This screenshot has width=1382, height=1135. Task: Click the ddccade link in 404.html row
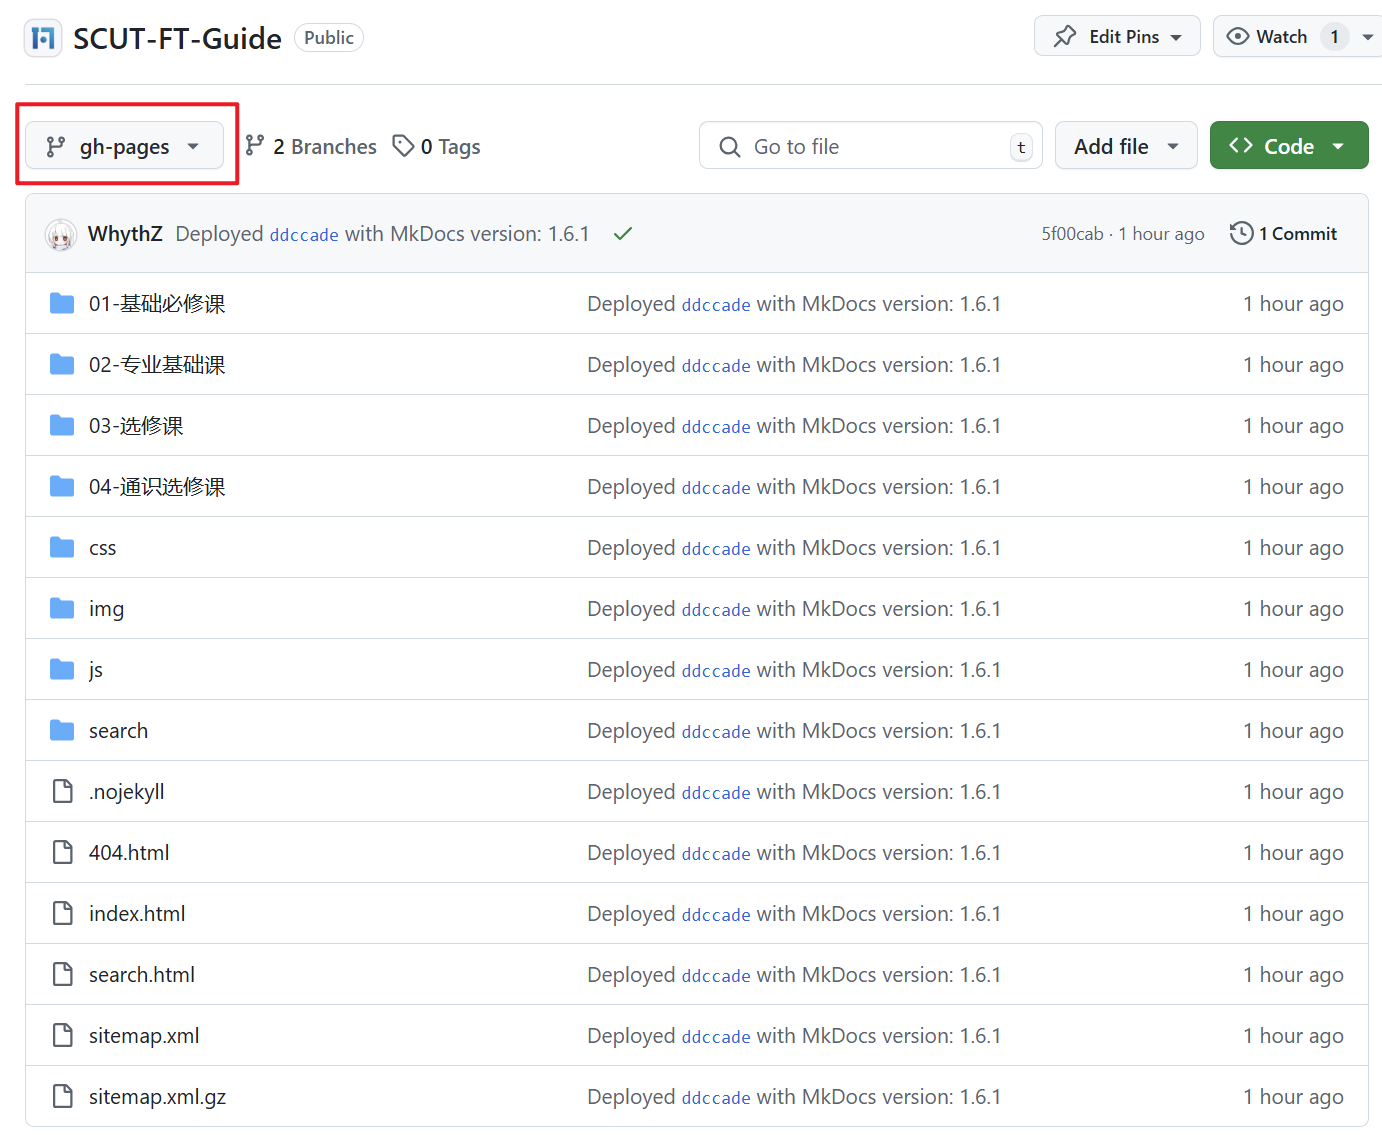pos(716,854)
